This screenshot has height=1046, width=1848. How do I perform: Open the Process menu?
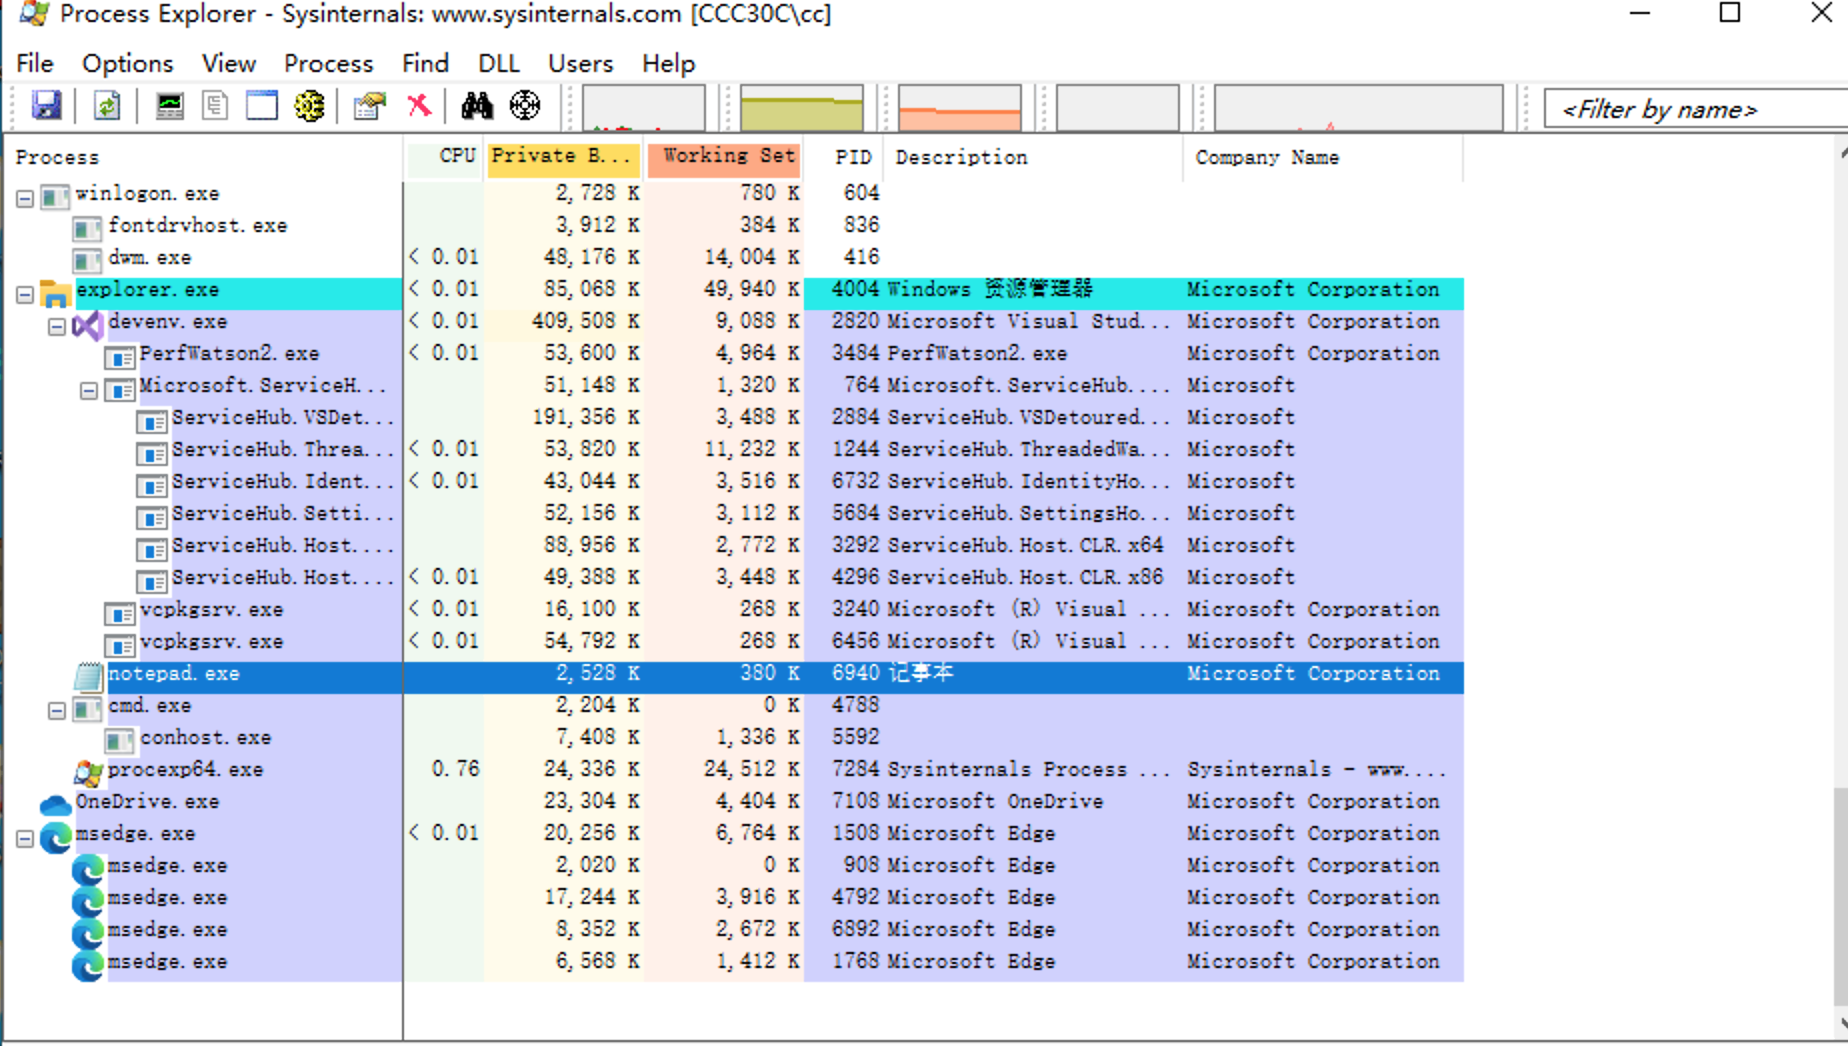click(x=328, y=63)
